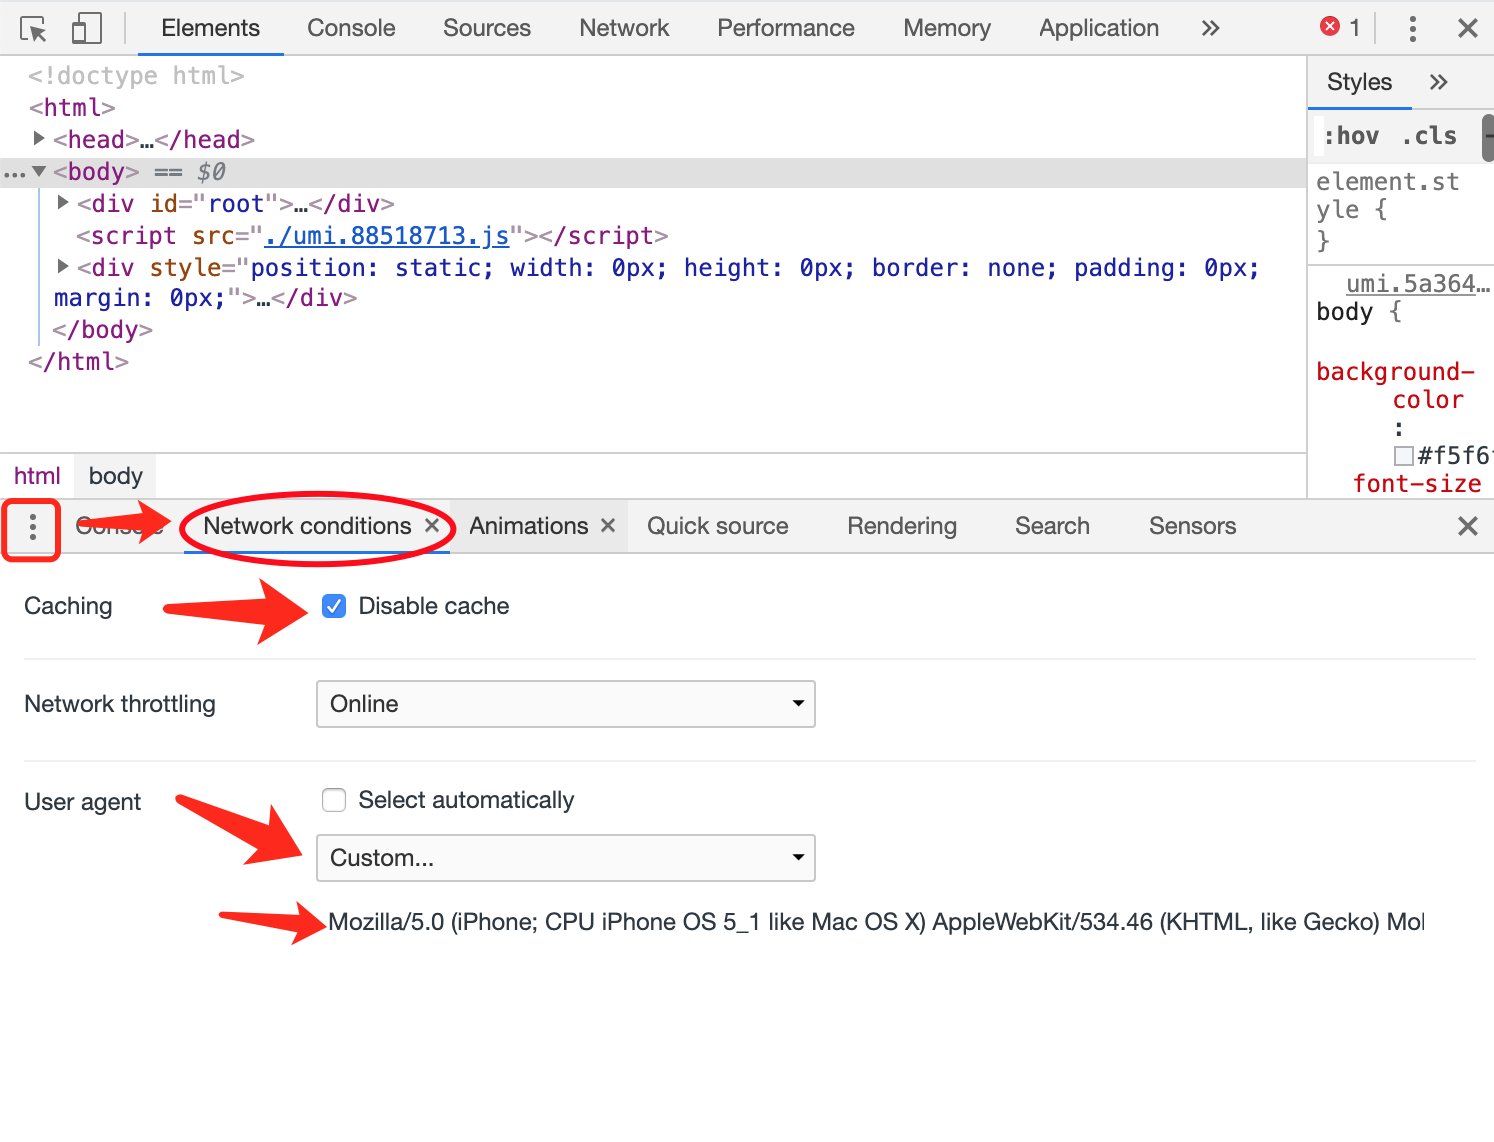The image size is (1494, 1142).
Task: Open the umi.5a364 stylesheet link
Action: pyautogui.click(x=1417, y=284)
